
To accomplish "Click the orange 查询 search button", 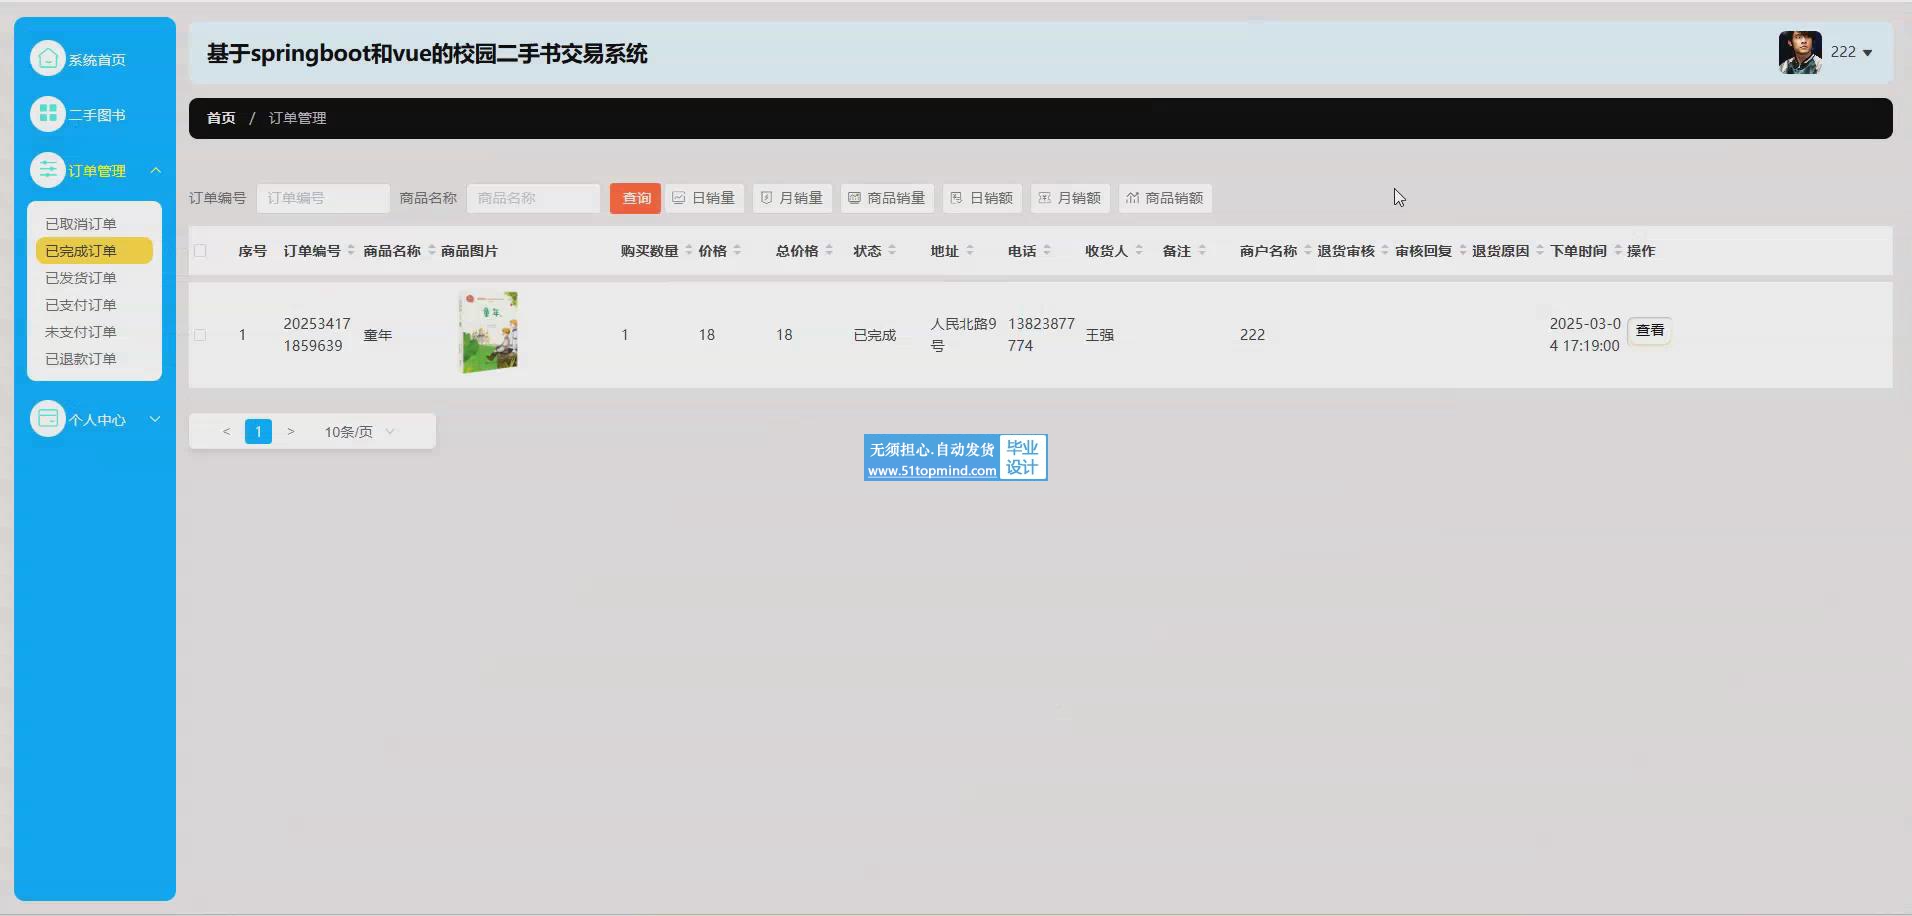I will [x=635, y=198].
